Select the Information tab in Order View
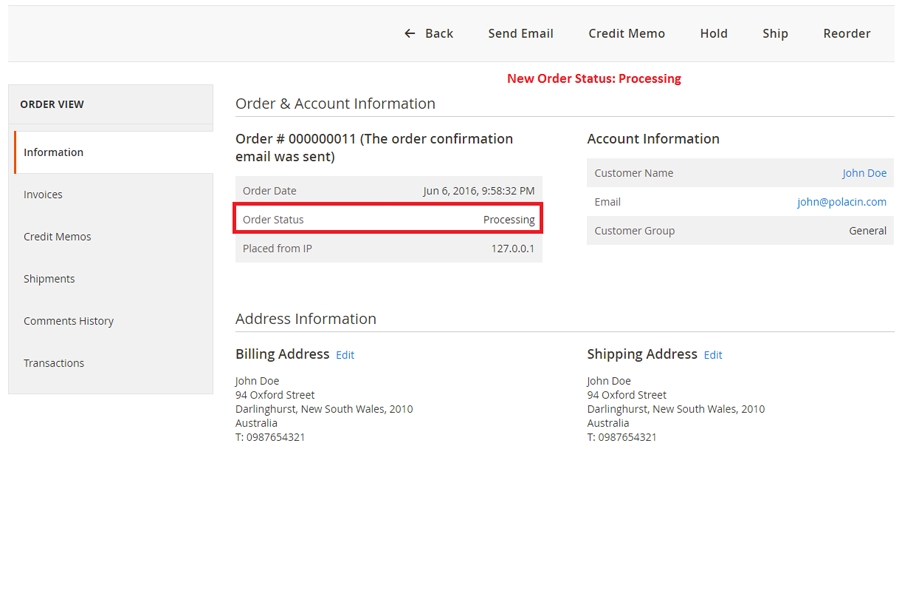Screen dimensions: 900x600 pyautogui.click(x=54, y=153)
